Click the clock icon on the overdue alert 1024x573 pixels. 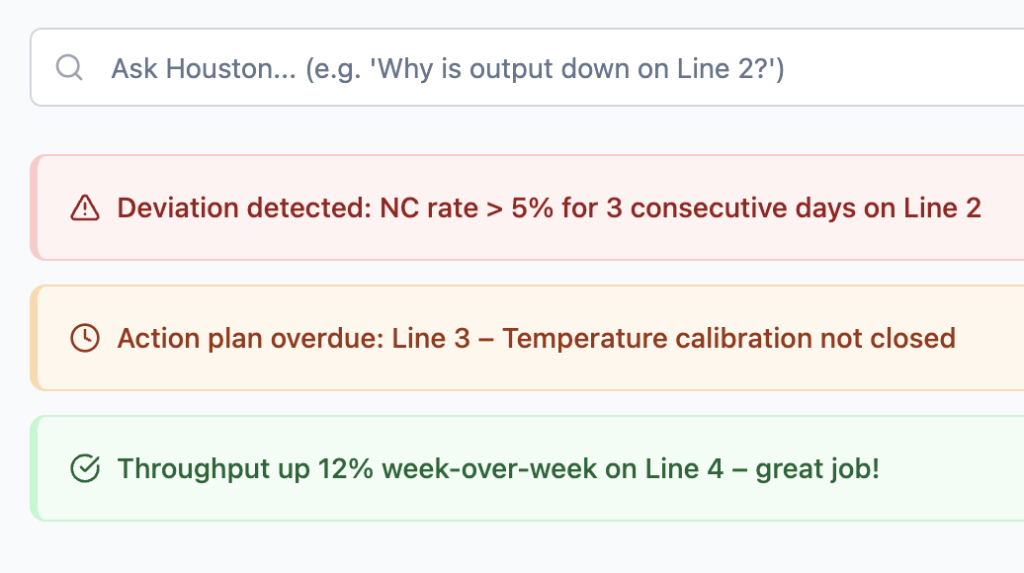pos(85,338)
